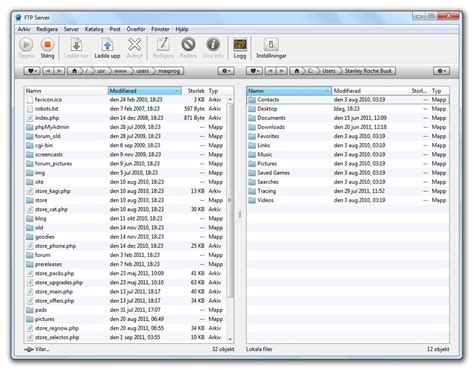474x373 pixels.
Task: Click the Öppna connect toolbar icon
Action: point(26,44)
